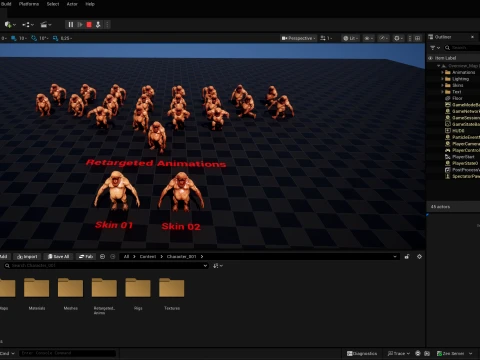Collapse the Overview_Map root in Outliner
Image resolution: width=480 pixels, height=360 pixels.
click(439, 66)
